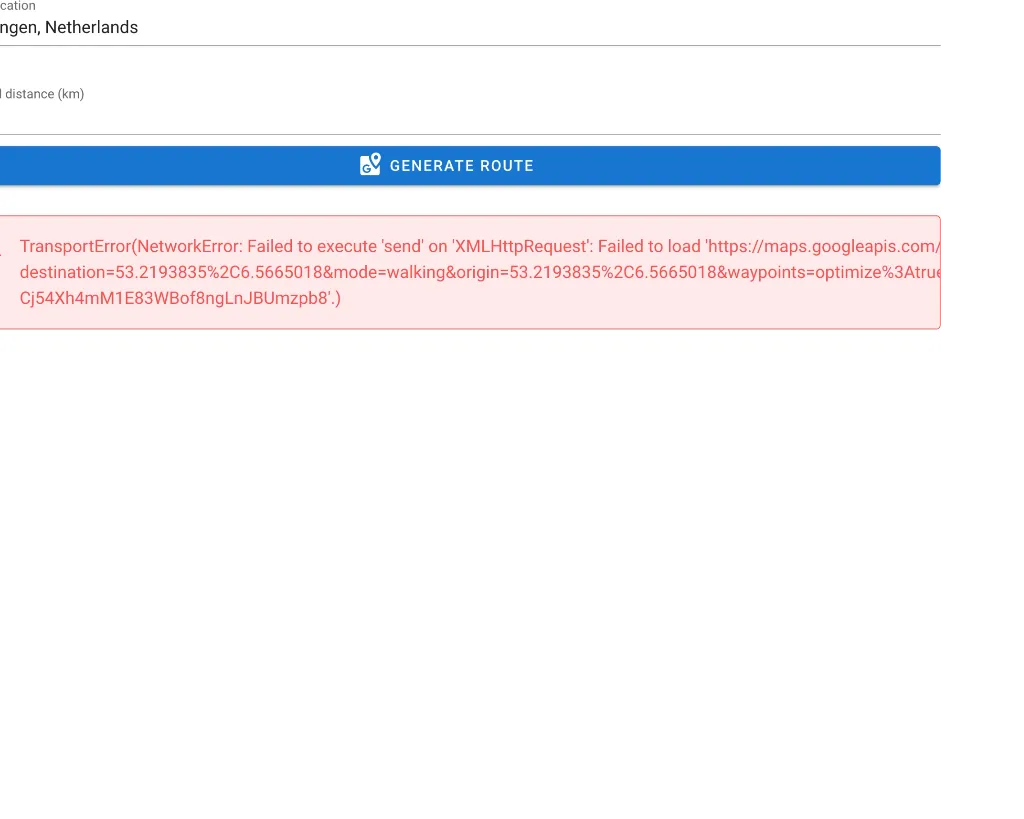Click the 'TransportError' word in the alert
The height and width of the screenshot is (819, 1024).
click(75, 246)
